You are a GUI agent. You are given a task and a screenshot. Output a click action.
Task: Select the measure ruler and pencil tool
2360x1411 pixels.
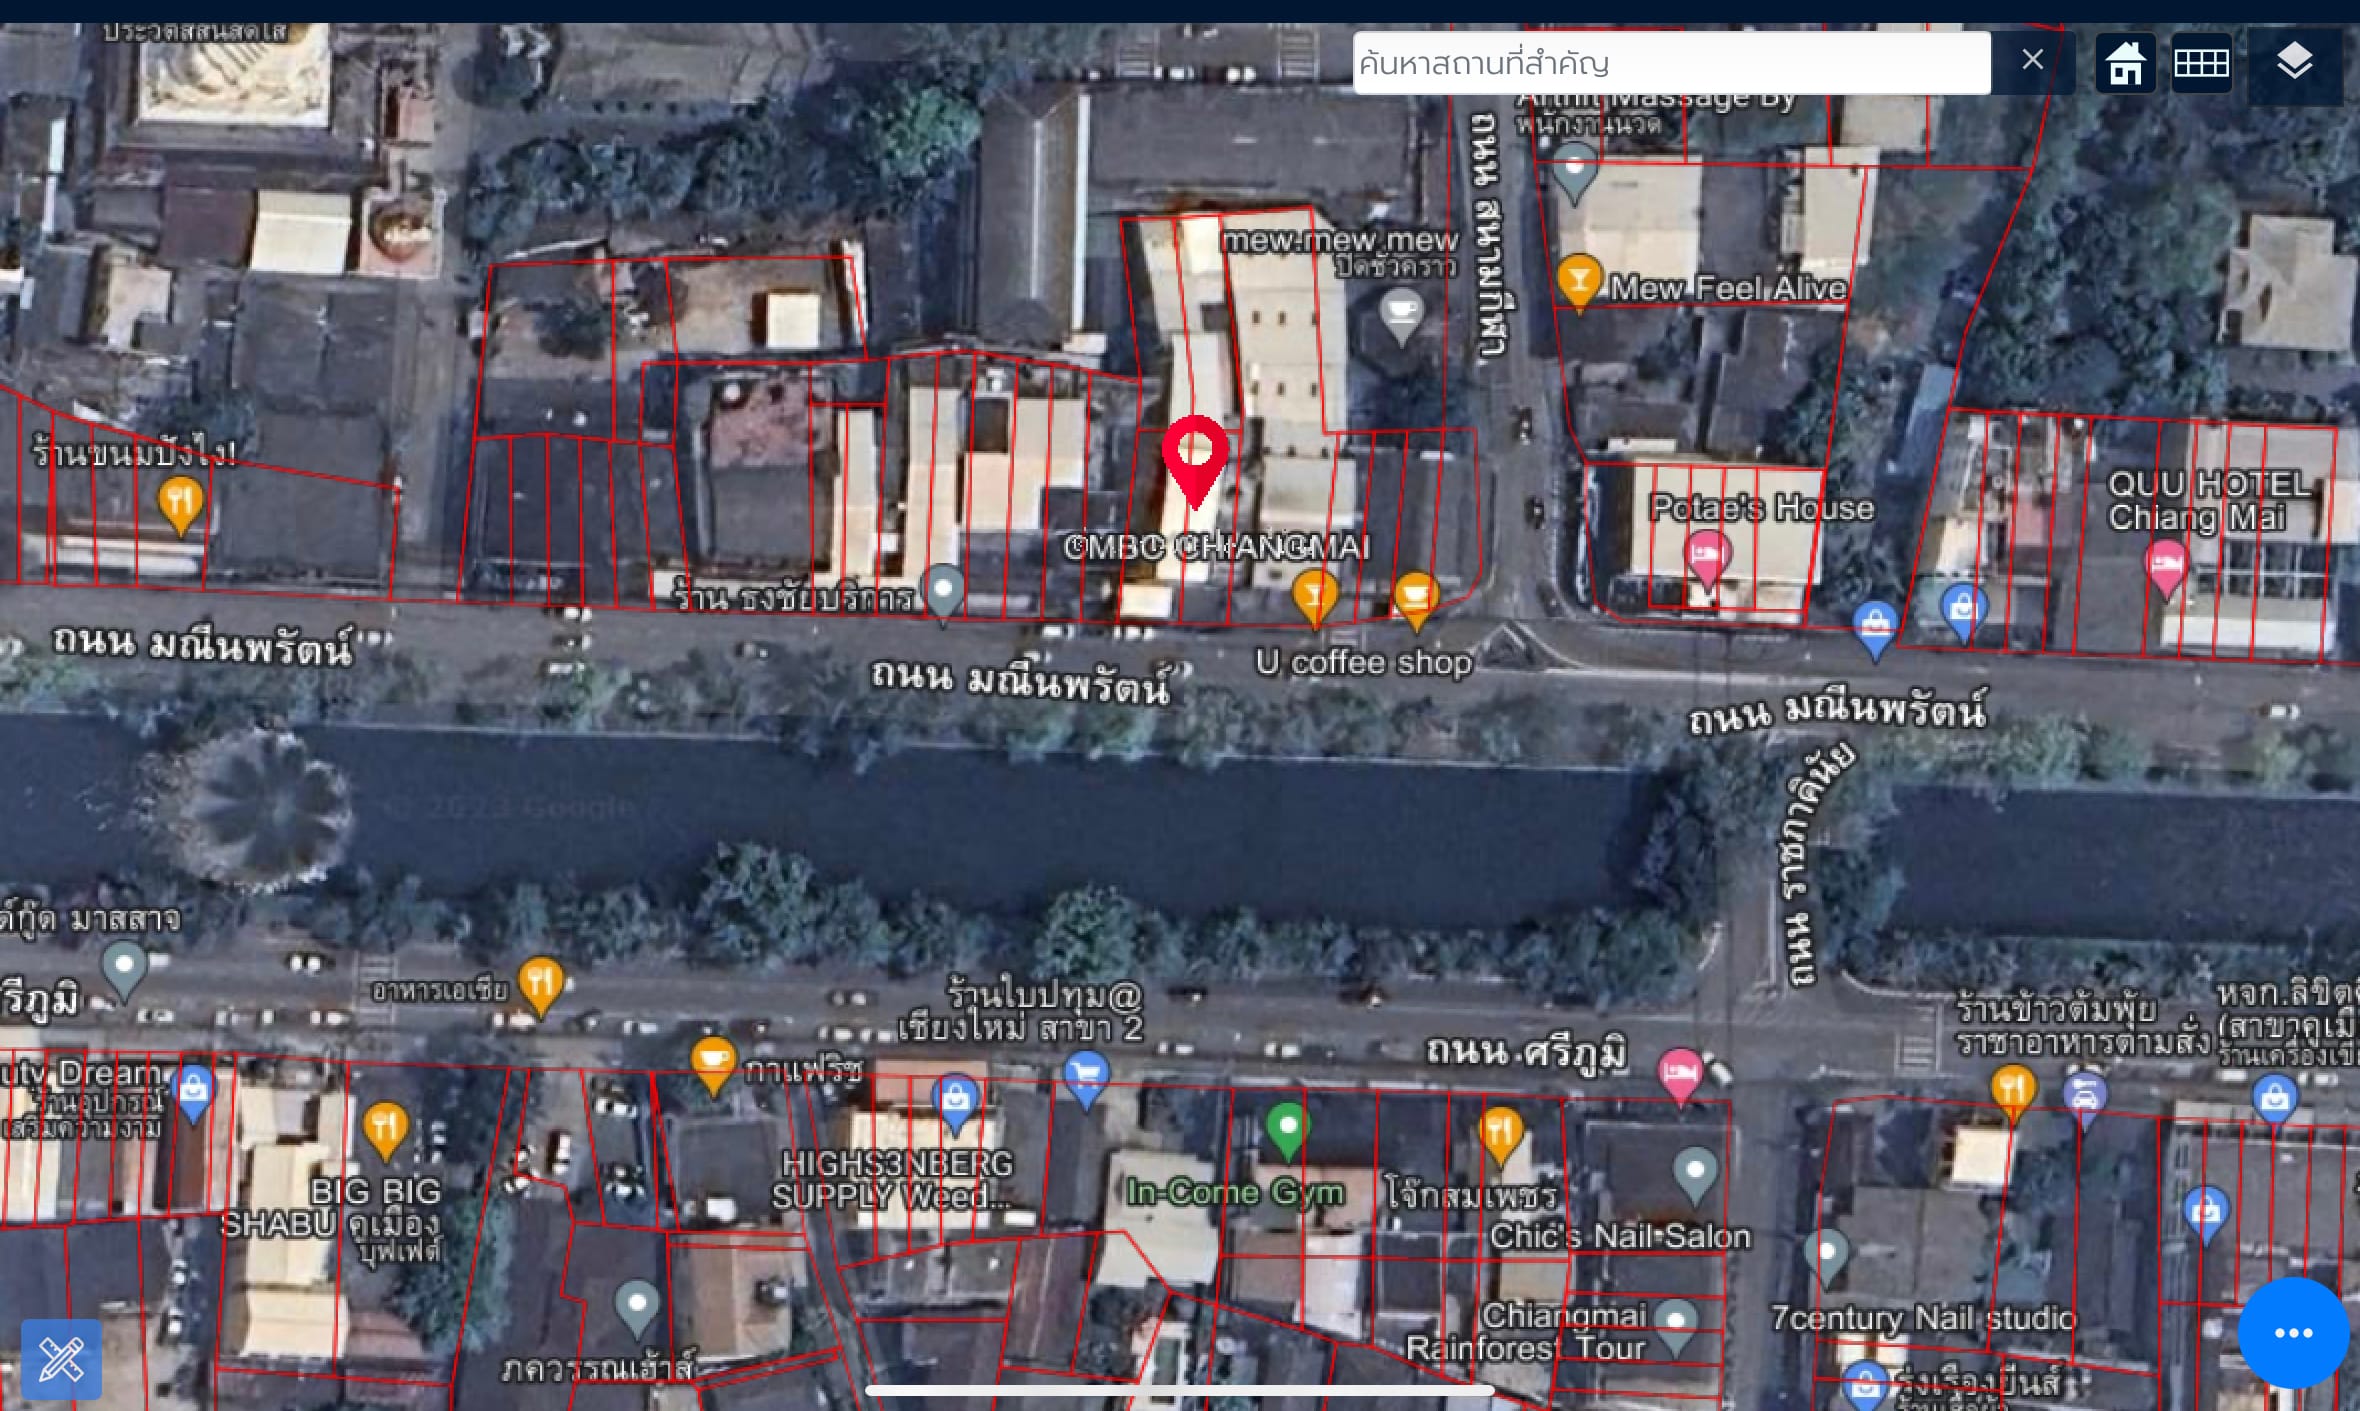coord(61,1359)
